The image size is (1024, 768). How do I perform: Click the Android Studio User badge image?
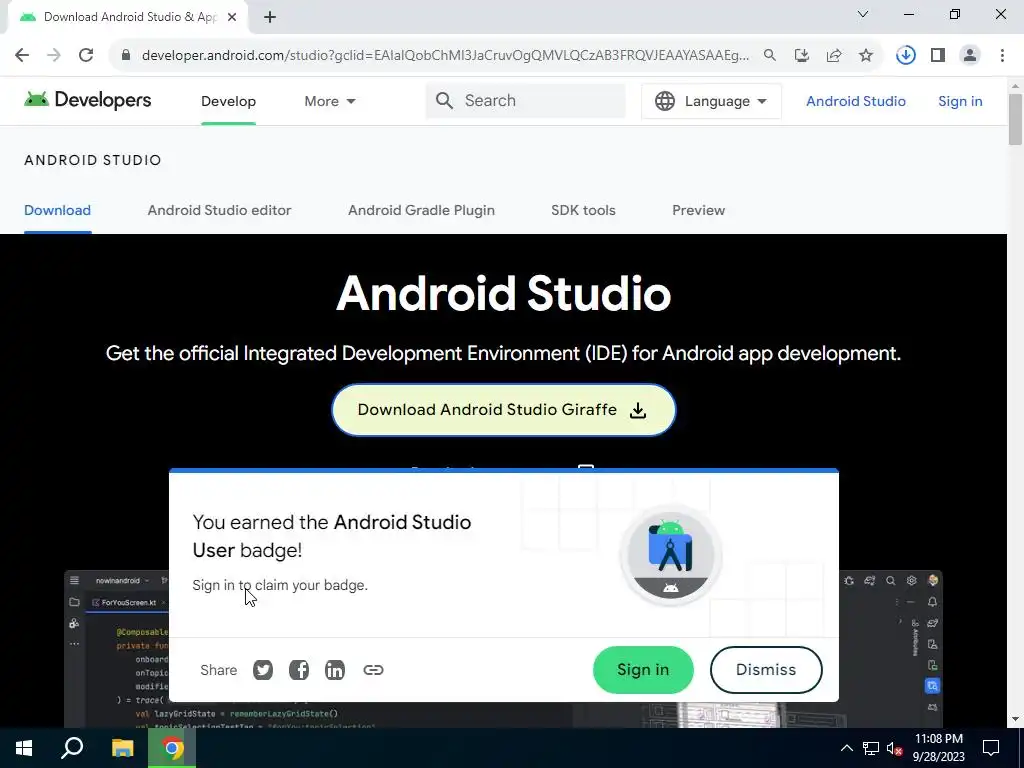point(671,555)
